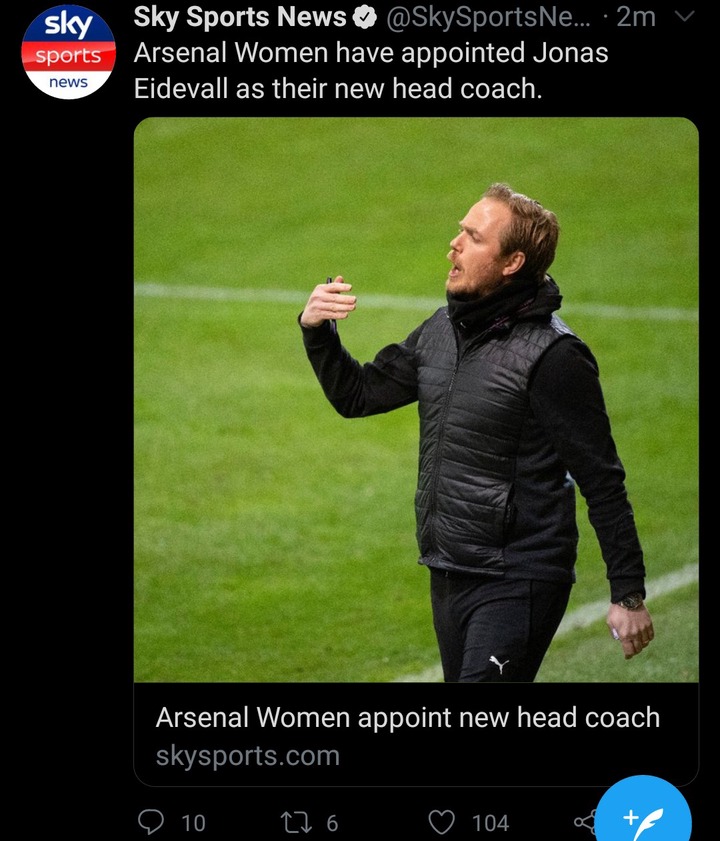
Task: View the 104 likes count
Action: [490, 823]
